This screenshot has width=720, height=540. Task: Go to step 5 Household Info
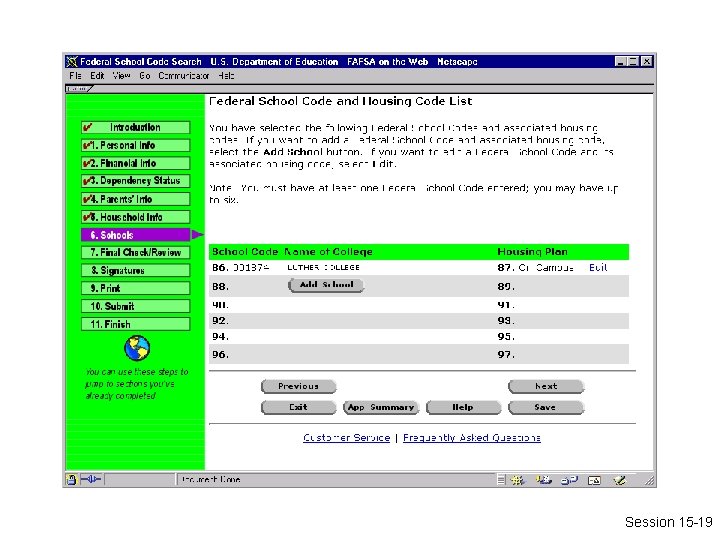coord(135,217)
